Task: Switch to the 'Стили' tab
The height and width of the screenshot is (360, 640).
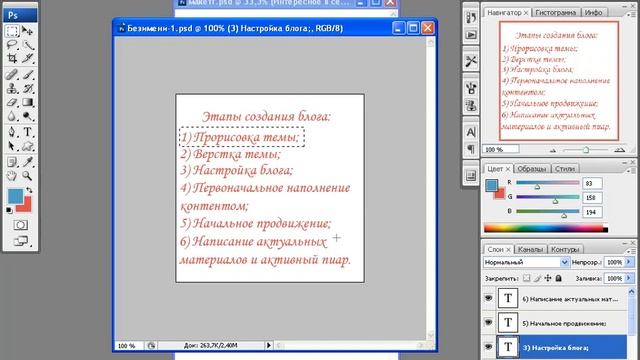Action: click(565, 169)
